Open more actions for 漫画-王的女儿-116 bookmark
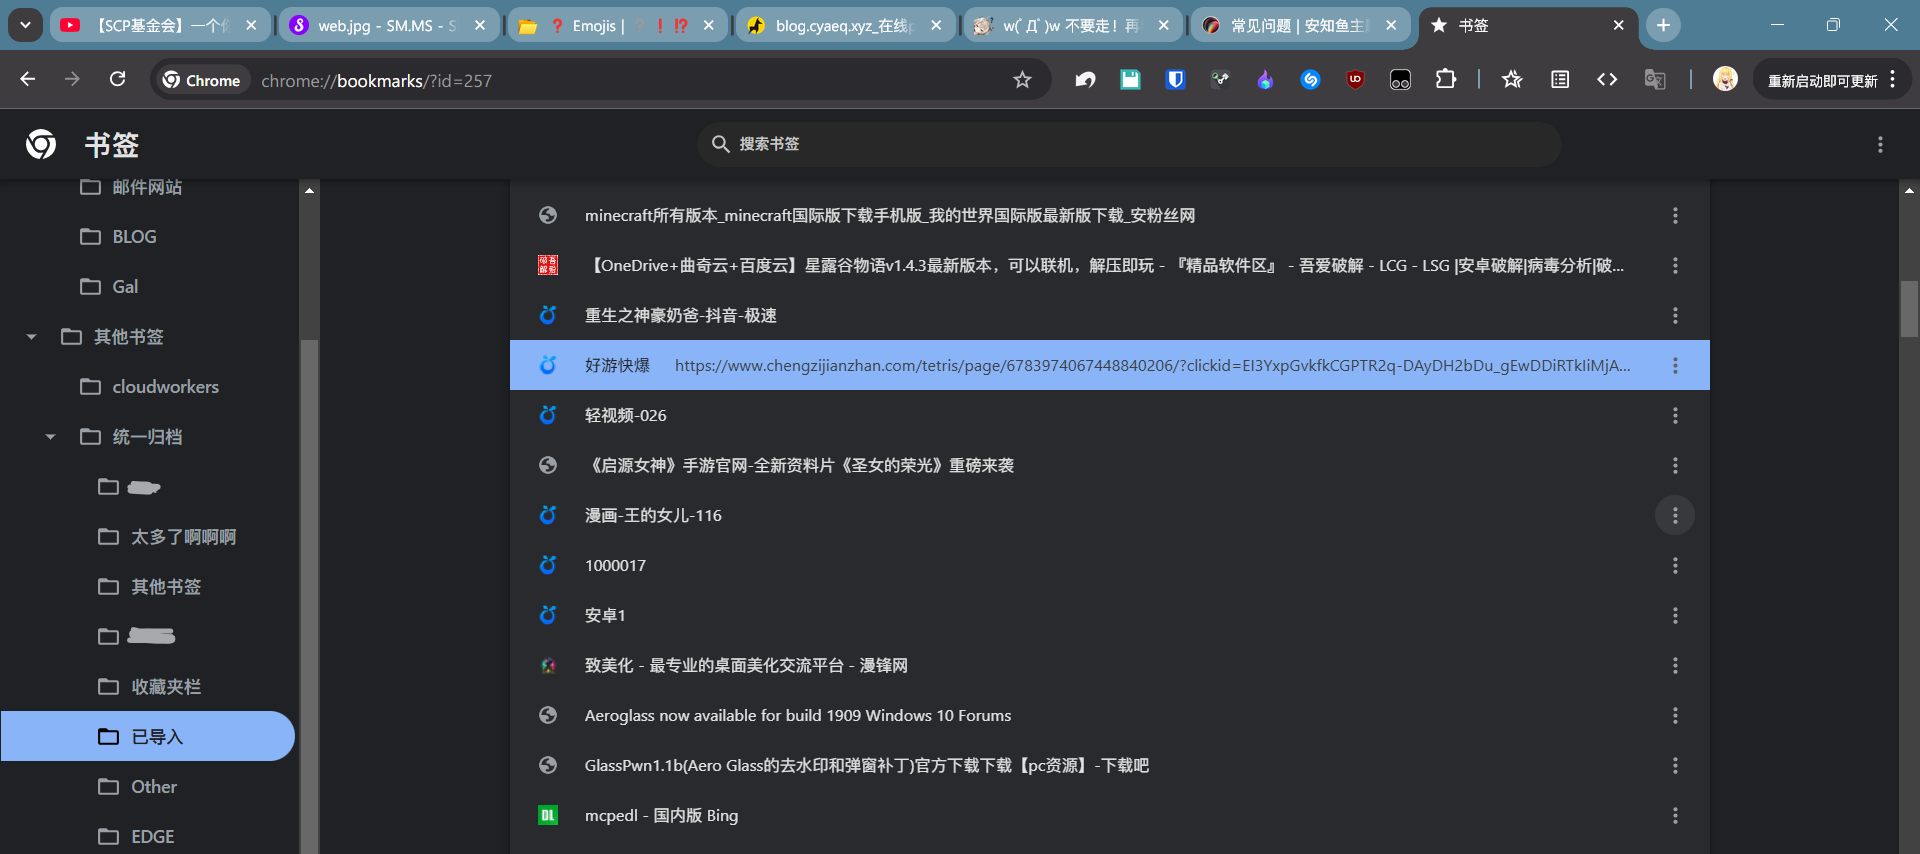This screenshot has width=1920, height=854. coord(1675,516)
